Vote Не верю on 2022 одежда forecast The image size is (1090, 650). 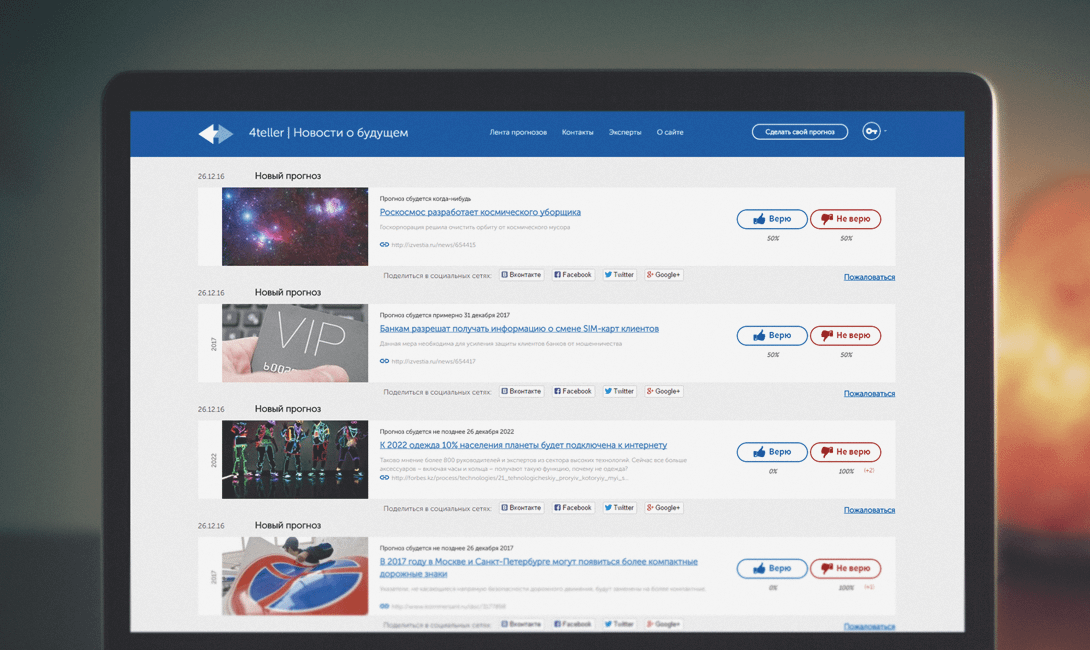tap(845, 452)
